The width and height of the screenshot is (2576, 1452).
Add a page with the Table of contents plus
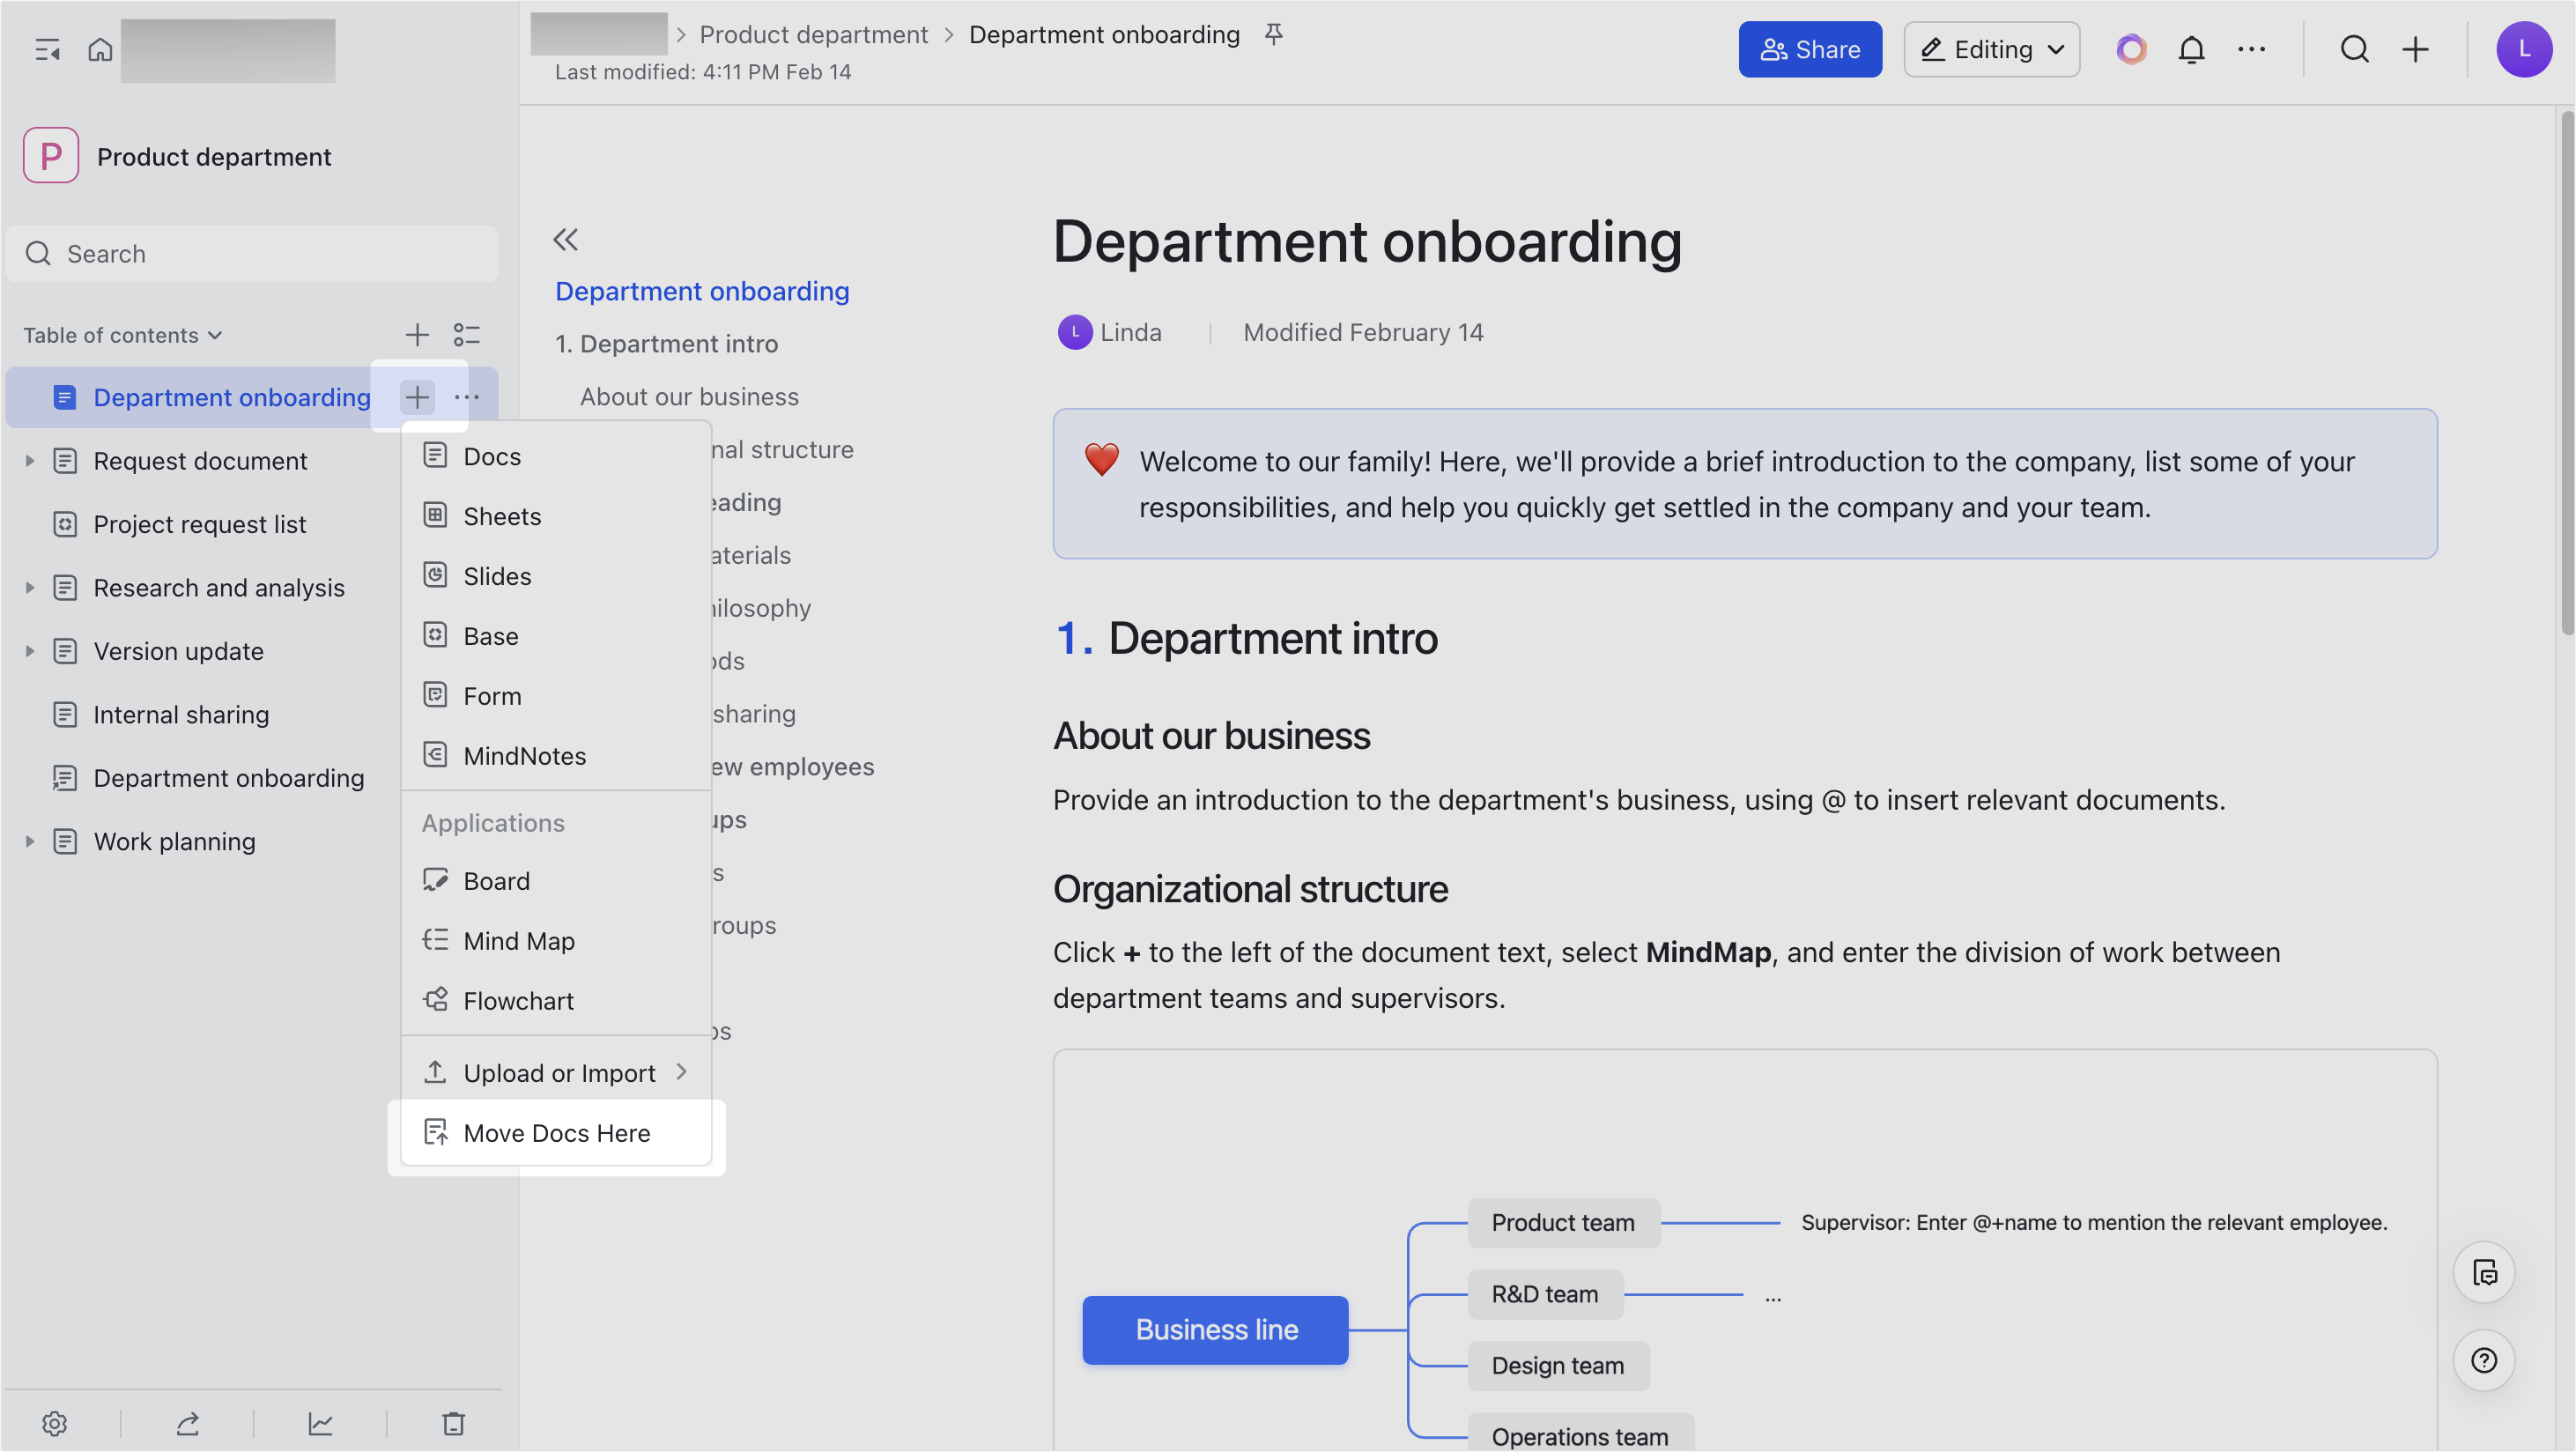click(417, 334)
